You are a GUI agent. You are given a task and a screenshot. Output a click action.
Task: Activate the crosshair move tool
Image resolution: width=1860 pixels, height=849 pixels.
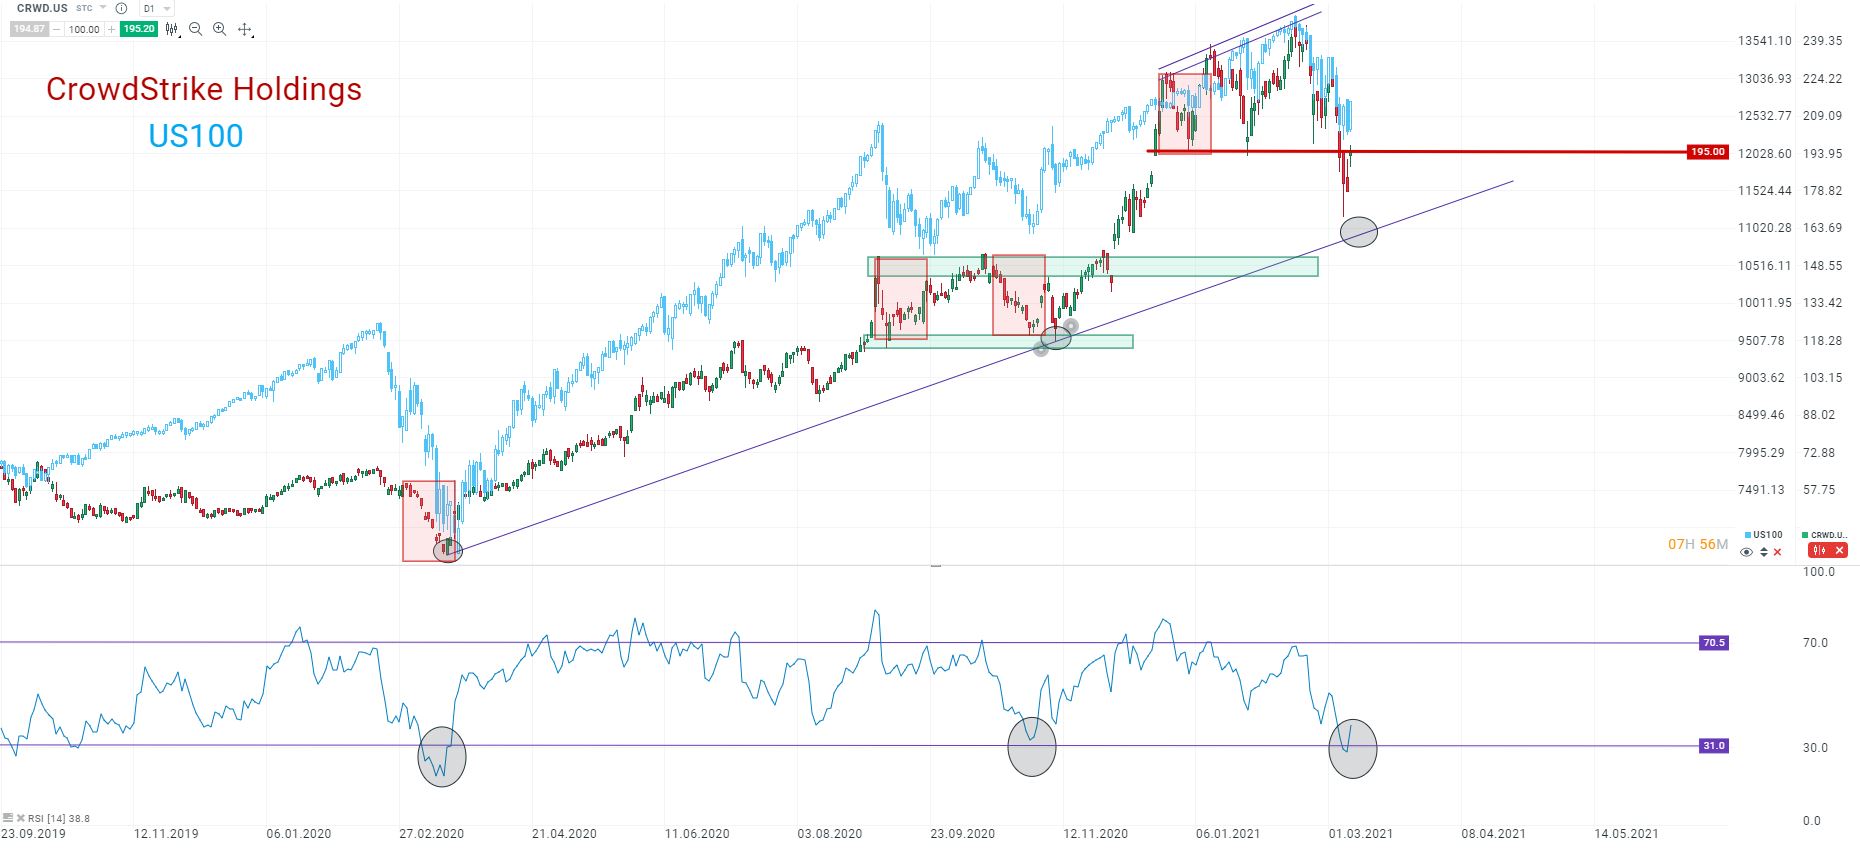point(245,30)
